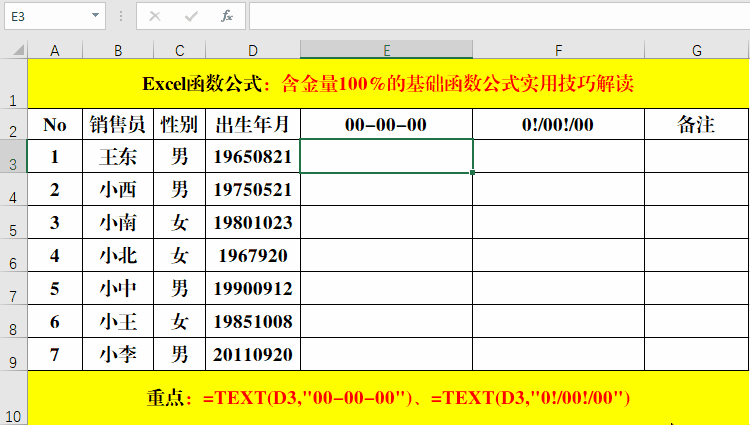
Task: Select row 2 header
Action: (x=13, y=124)
